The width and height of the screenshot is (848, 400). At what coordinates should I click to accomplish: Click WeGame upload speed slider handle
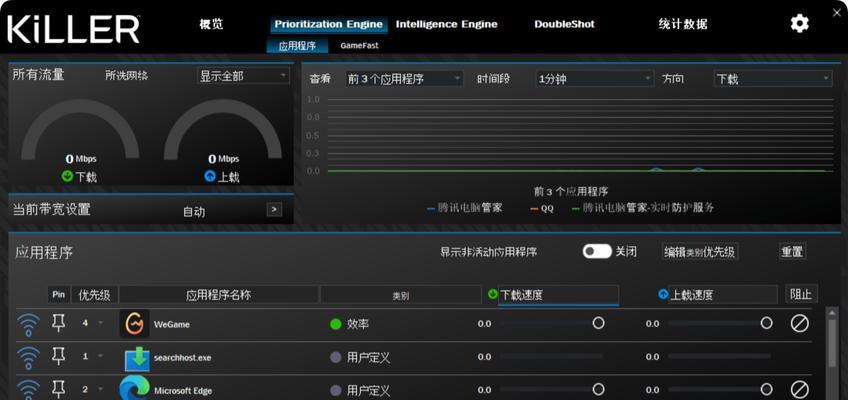pos(766,323)
